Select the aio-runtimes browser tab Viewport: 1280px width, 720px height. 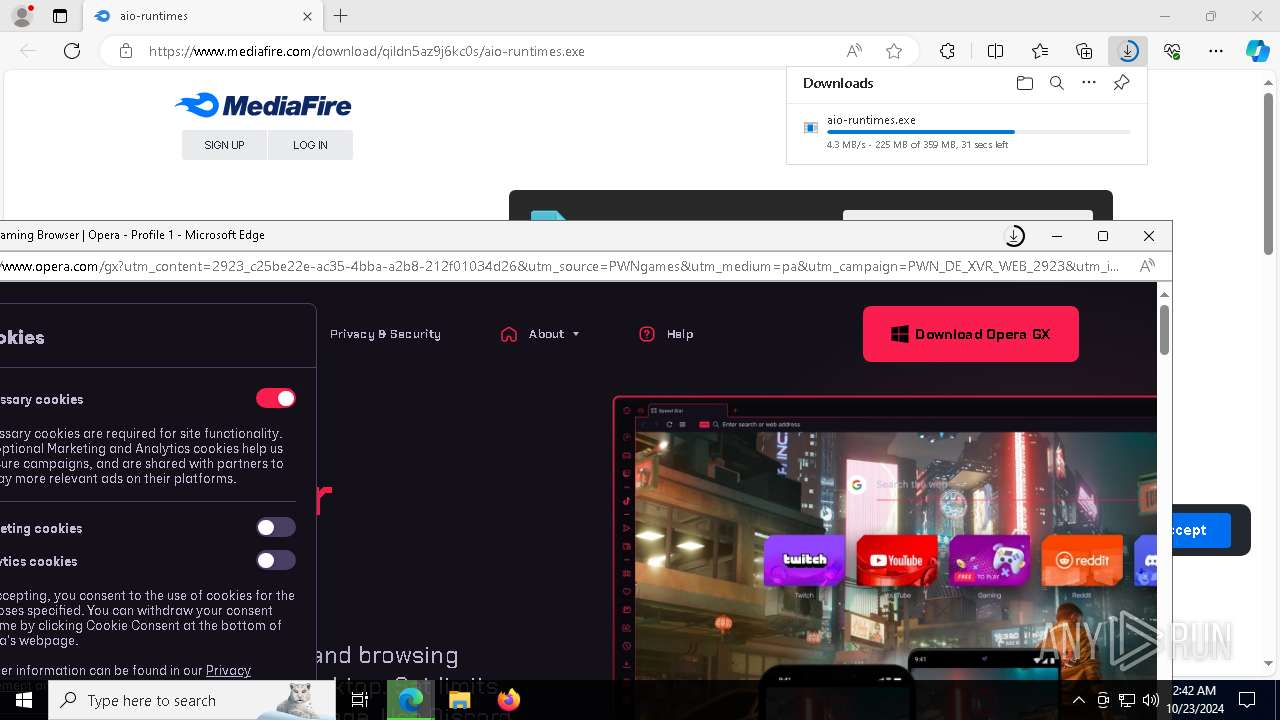click(x=201, y=16)
